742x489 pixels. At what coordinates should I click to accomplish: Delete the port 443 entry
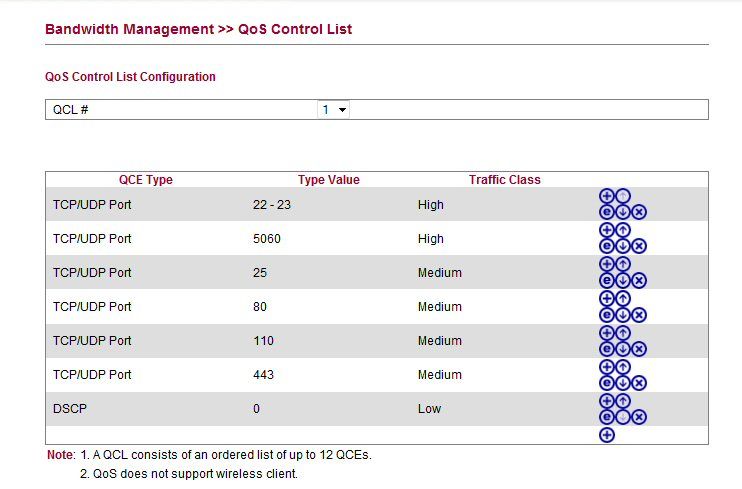pos(639,382)
